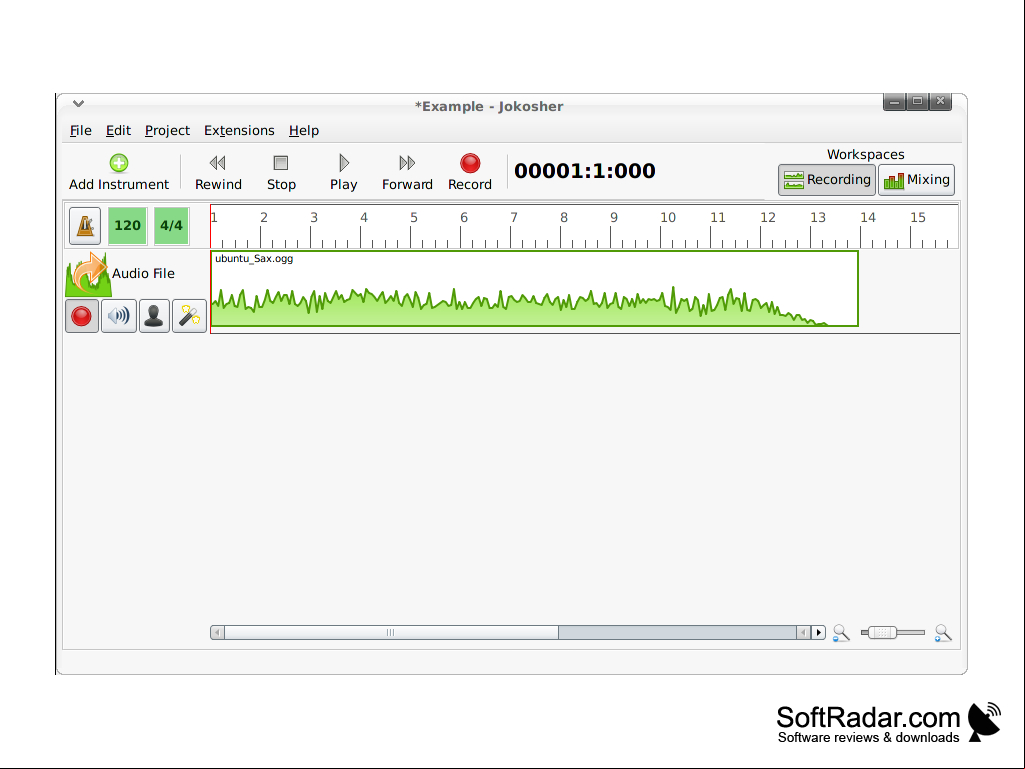Switch to the Mixing workspace
This screenshot has height=769, width=1025.
coord(916,180)
